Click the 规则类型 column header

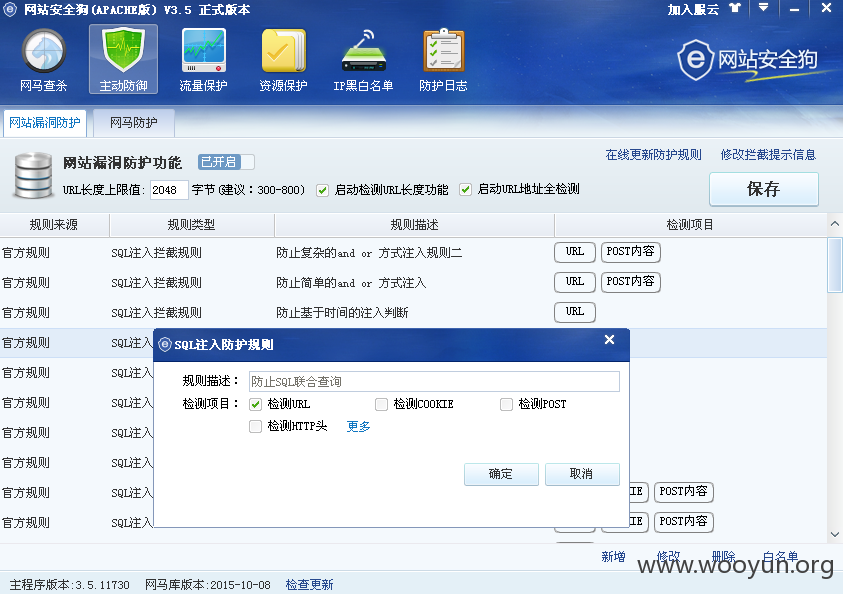tap(191, 225)
